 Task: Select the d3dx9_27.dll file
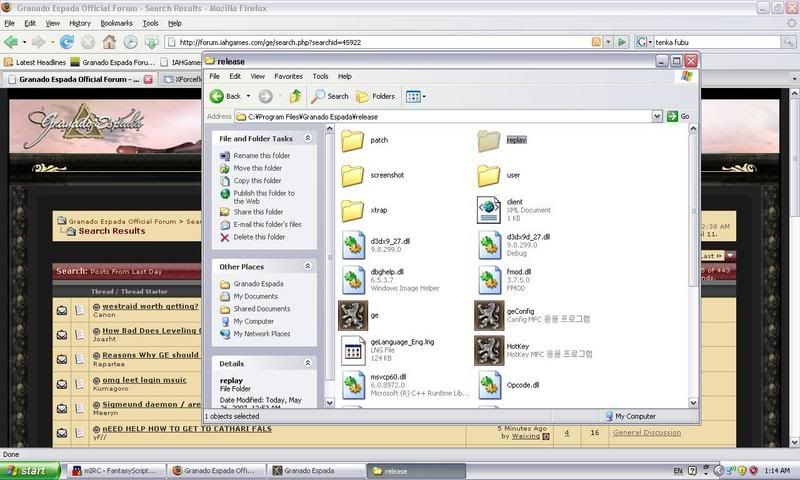point(376,245)
